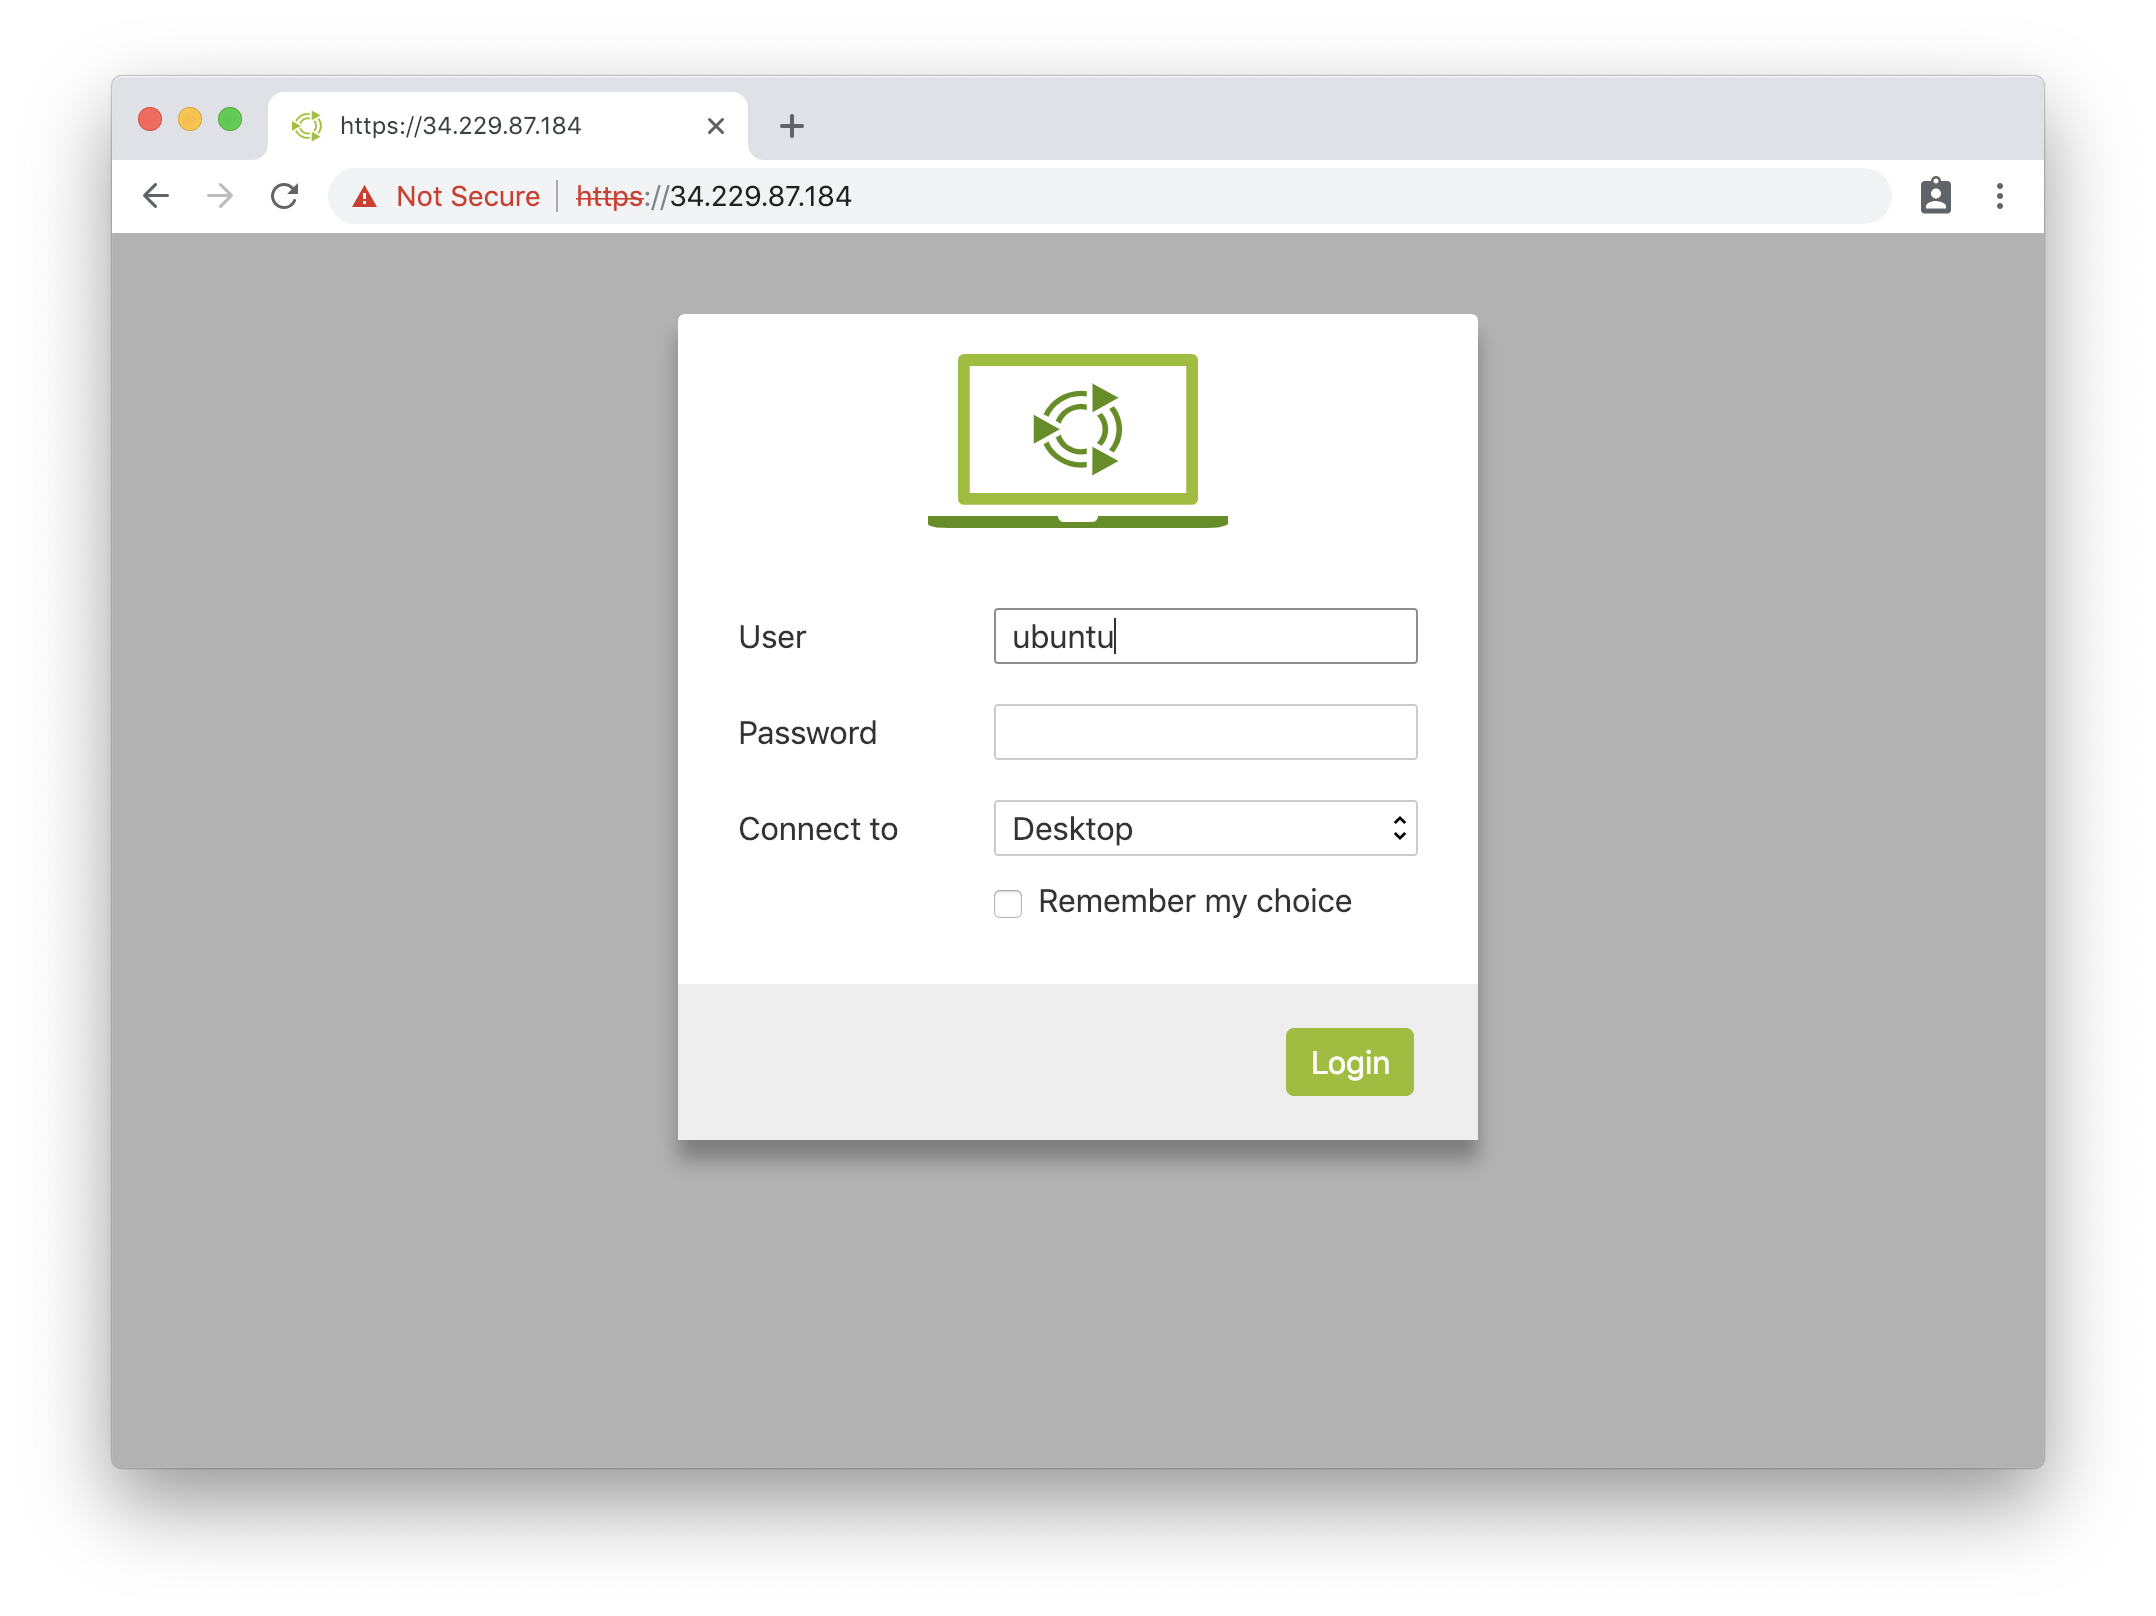Click the User label
Viewport: 2156px width, 1616px height.
click(x=772, y=637)
